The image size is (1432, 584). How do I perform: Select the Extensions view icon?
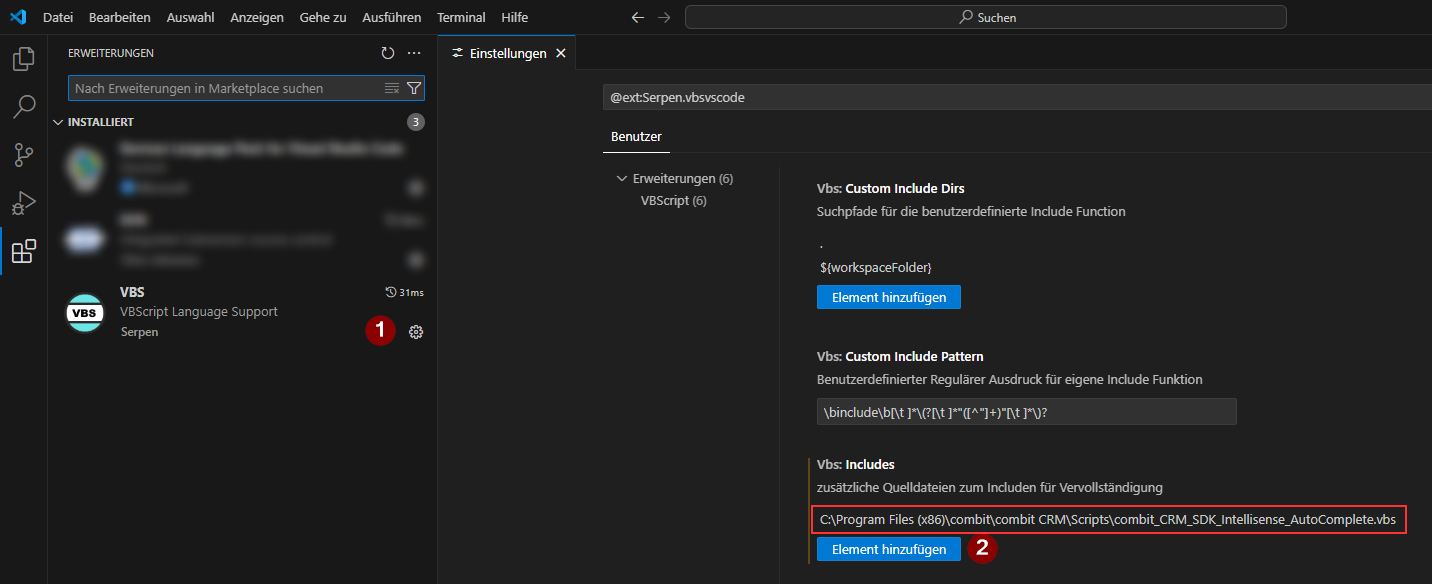(23, 251)
